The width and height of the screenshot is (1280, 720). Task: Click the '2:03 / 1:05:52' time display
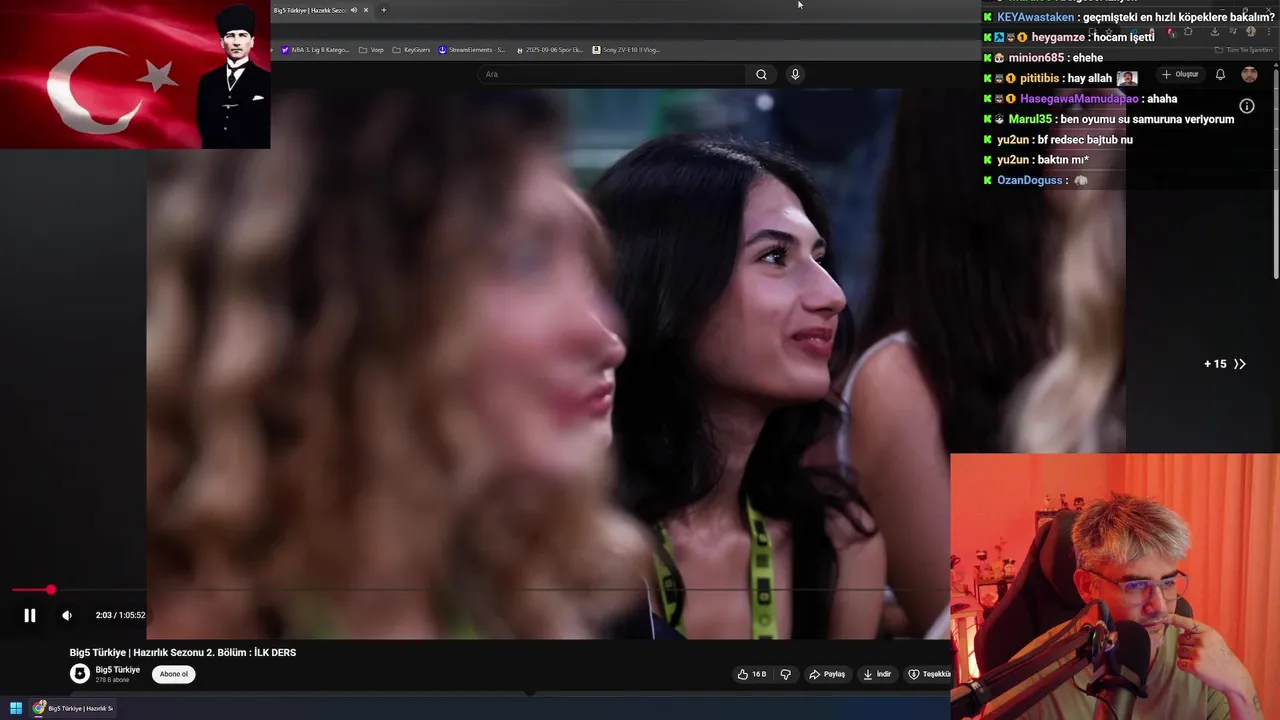point(120,616)
